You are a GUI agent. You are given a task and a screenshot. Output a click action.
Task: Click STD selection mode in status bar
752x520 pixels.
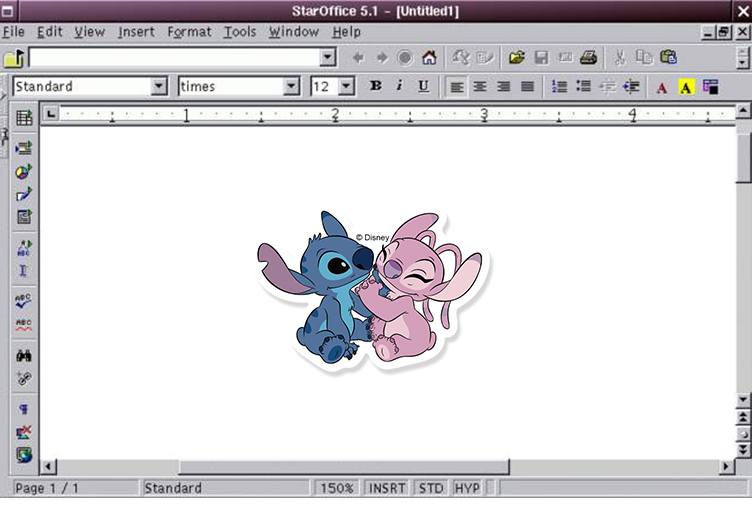pyautogui.click(x=431, y=488)
